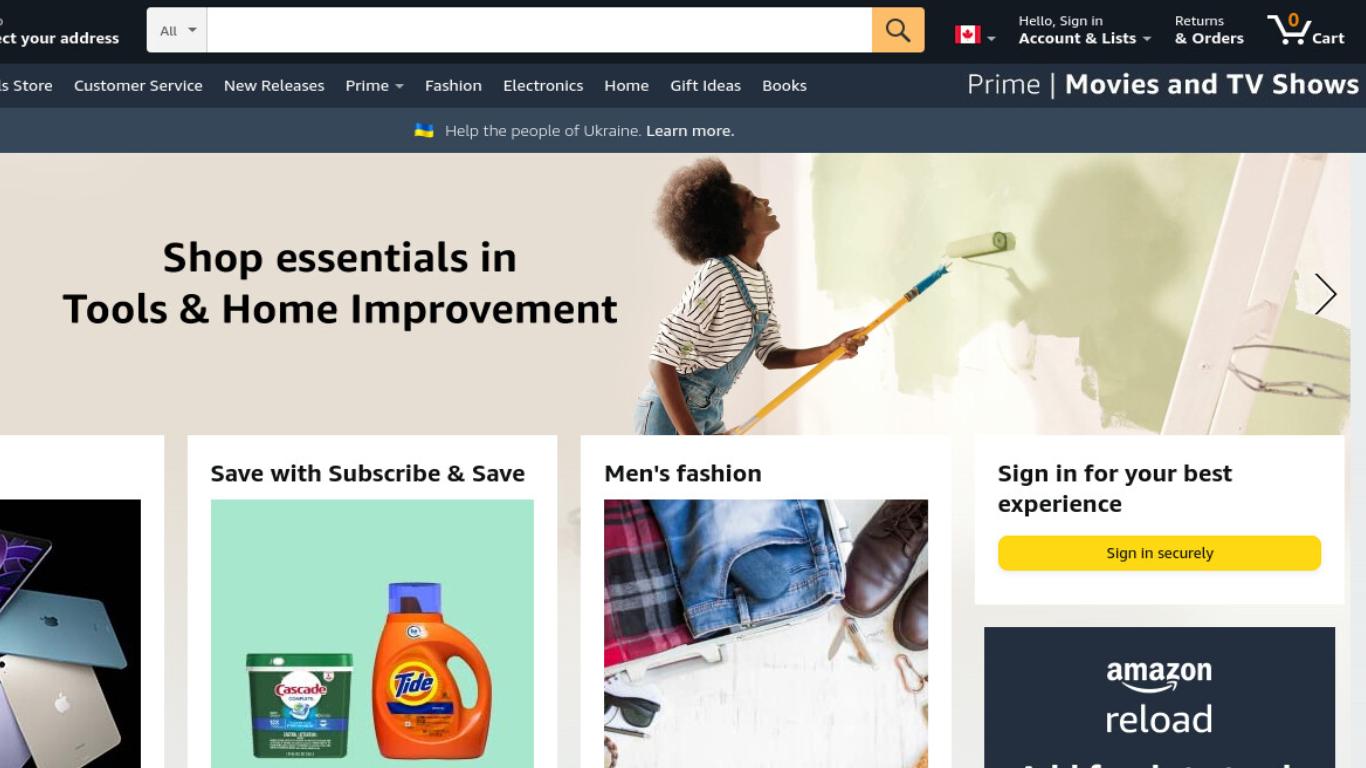Advance the banner carousel with right arrow

click(1325, 294)
